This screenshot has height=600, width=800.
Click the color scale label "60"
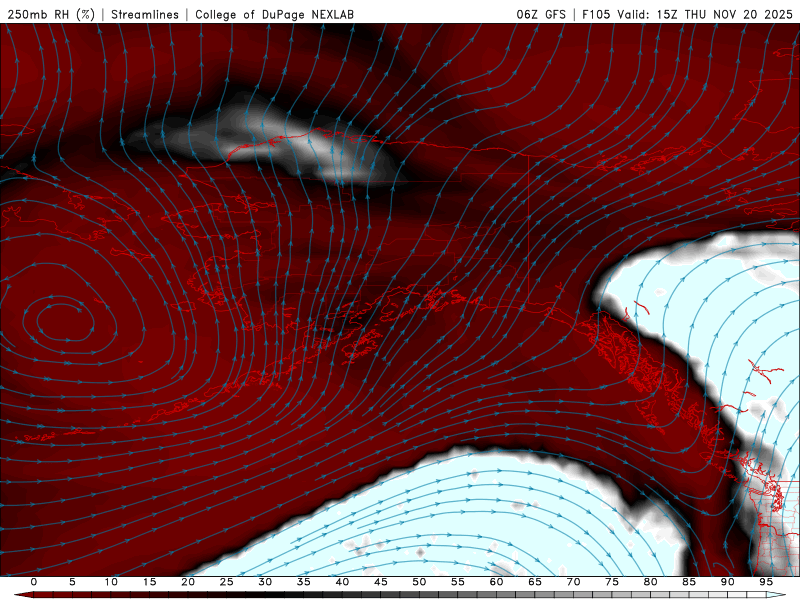pyautogui.click(x=496, y=582)
